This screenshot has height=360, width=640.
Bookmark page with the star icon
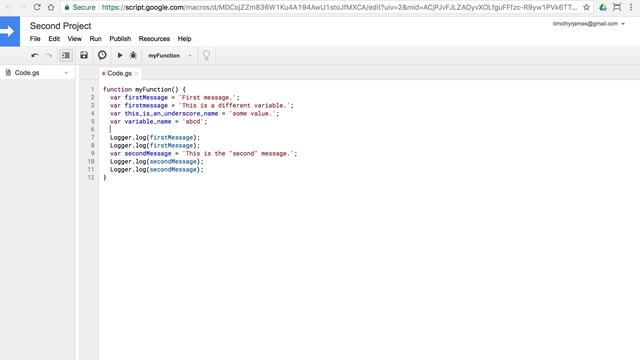tap(586, 7)
